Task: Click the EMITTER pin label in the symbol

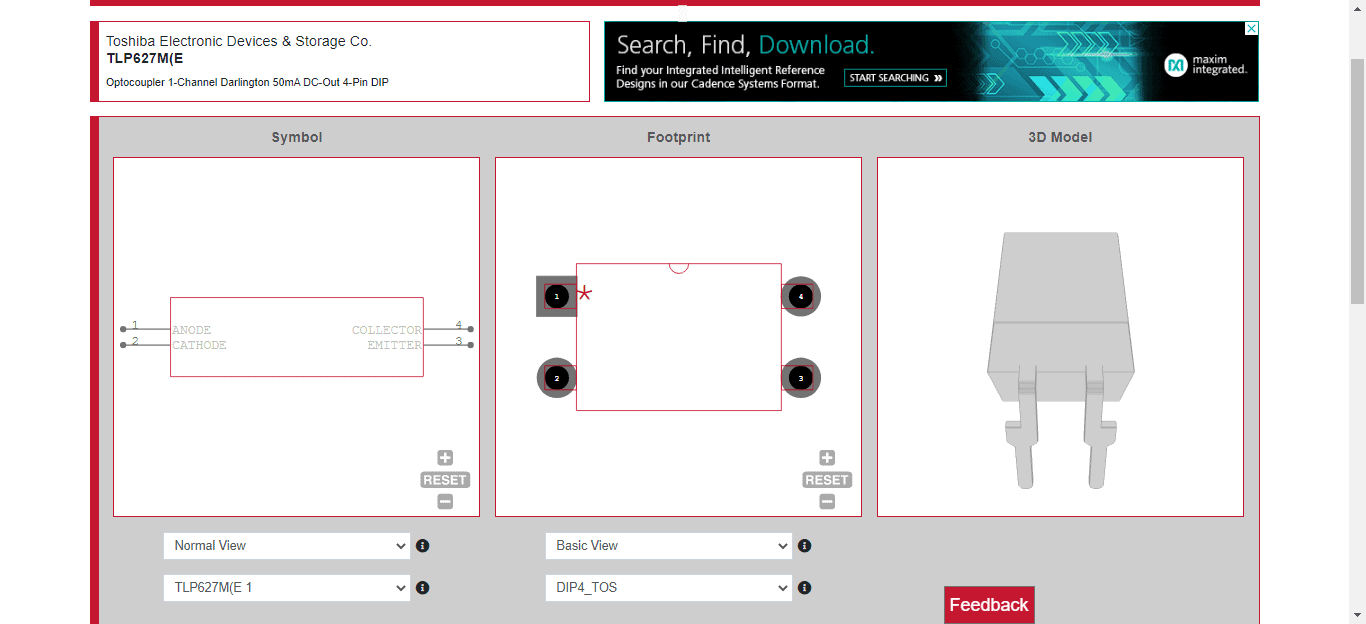Action: coord(394,345)
